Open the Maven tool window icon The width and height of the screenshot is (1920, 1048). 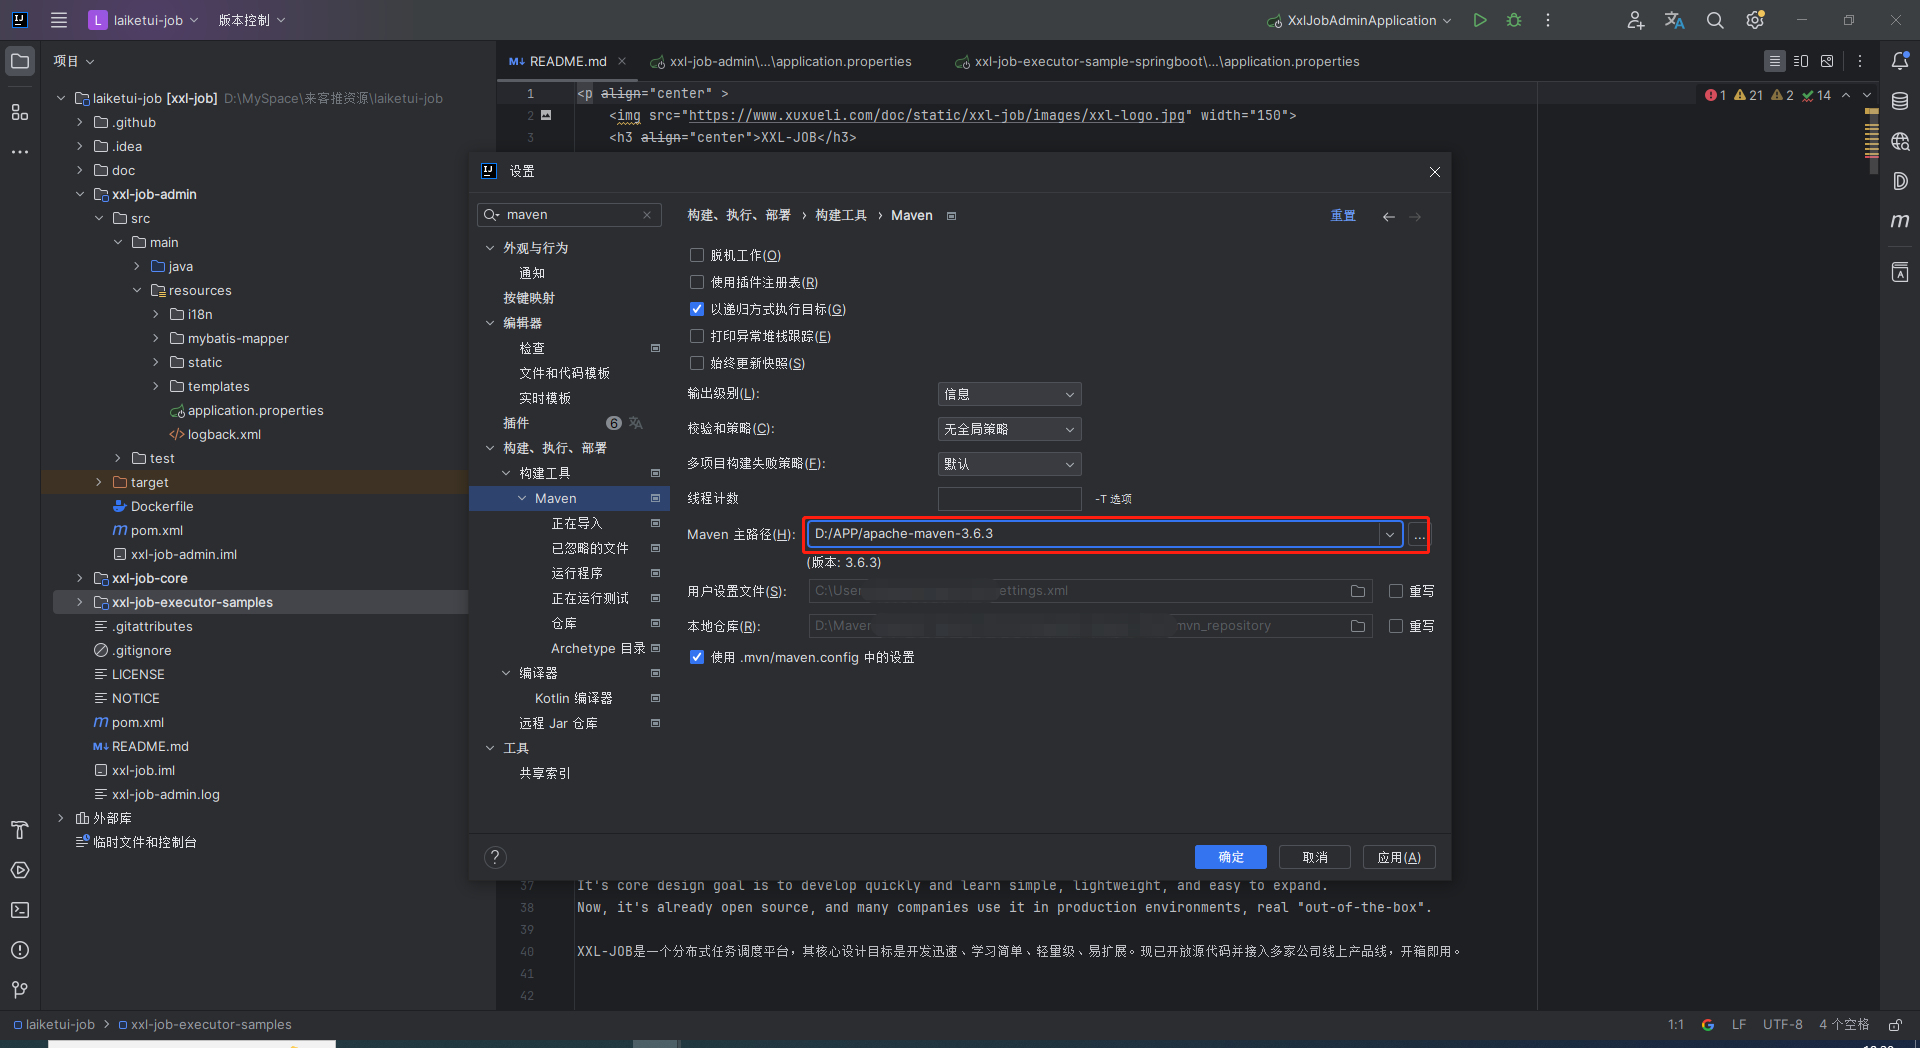click(x=1900, y=221)
